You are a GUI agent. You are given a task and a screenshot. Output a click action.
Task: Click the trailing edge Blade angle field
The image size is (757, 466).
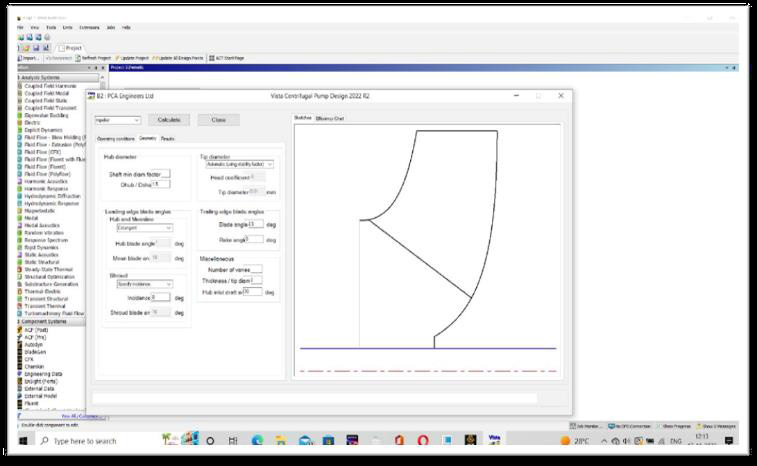[x=256, y=224]
